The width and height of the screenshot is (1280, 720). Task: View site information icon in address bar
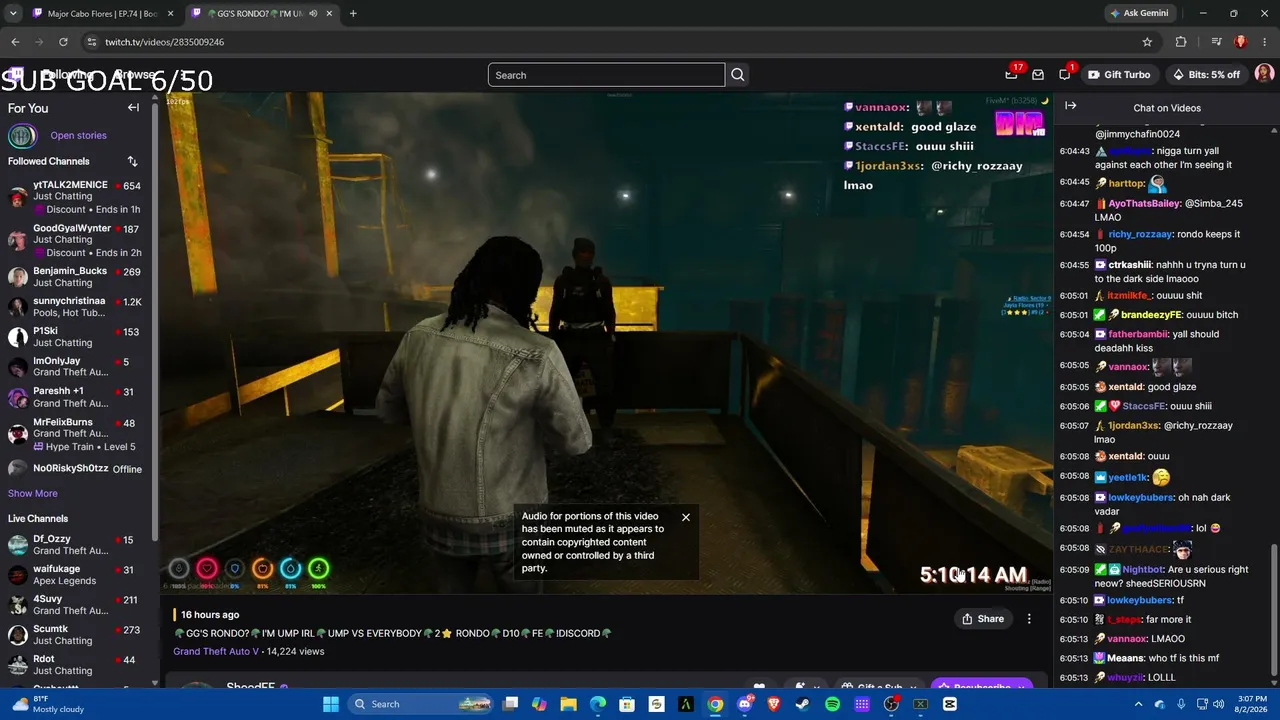tap(91, 42)
